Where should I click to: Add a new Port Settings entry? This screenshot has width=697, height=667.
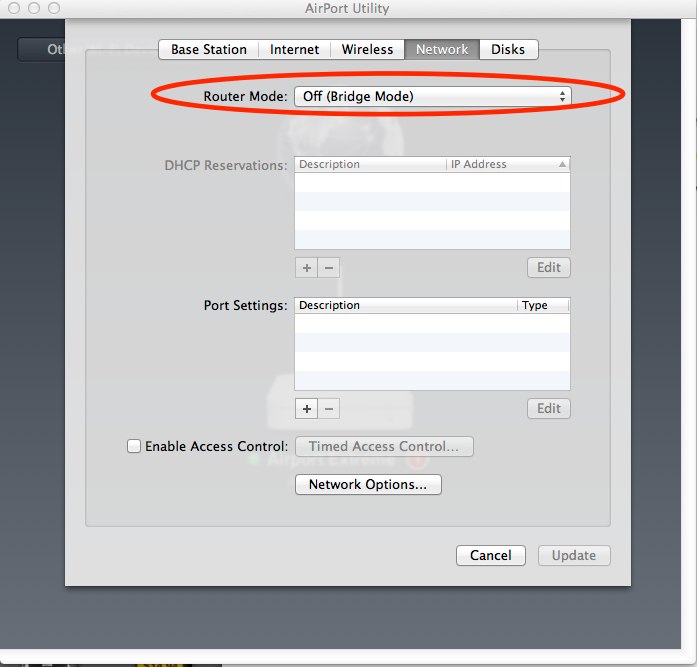coord(307,408)
